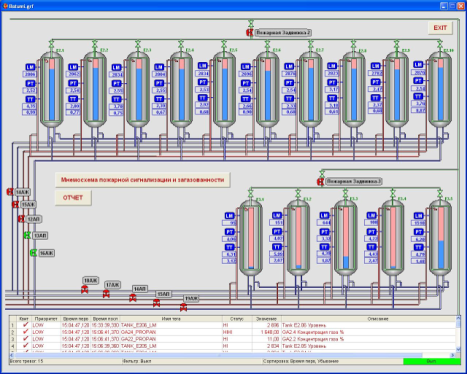Select the LM level sensor badge of tank E2.1
Viewport: 467px width, 374px height.
[30, 67]
